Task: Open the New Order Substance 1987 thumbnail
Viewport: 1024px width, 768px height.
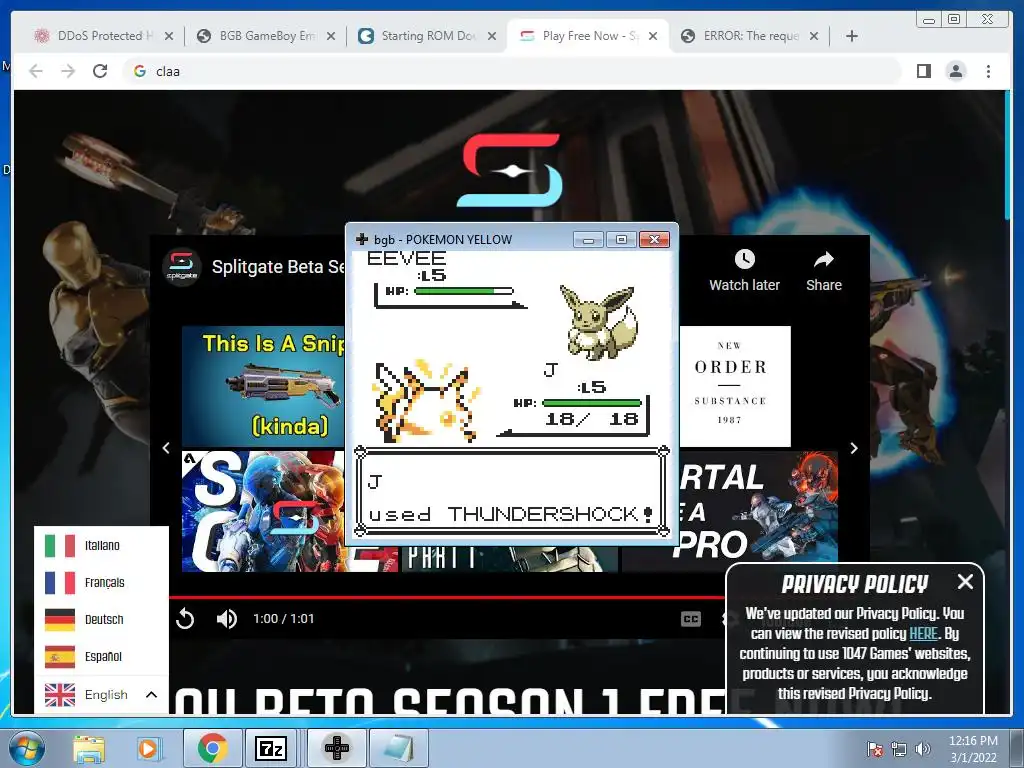Action: click(x=735, y=386)
